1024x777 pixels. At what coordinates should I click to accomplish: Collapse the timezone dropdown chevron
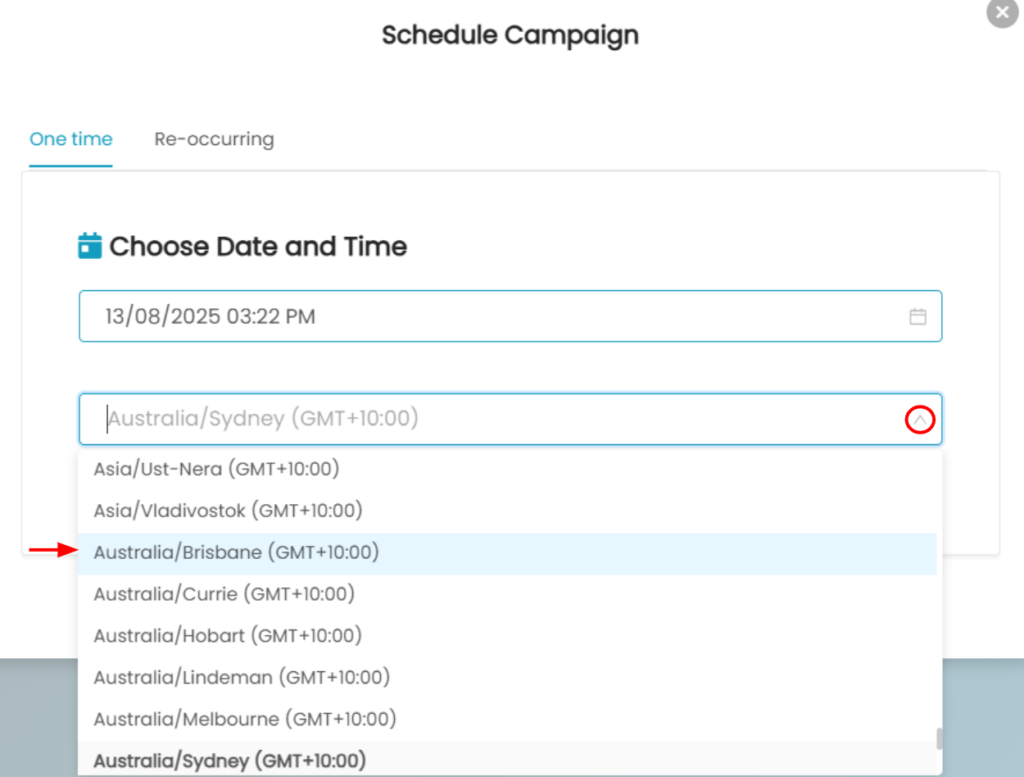[919, 420]
